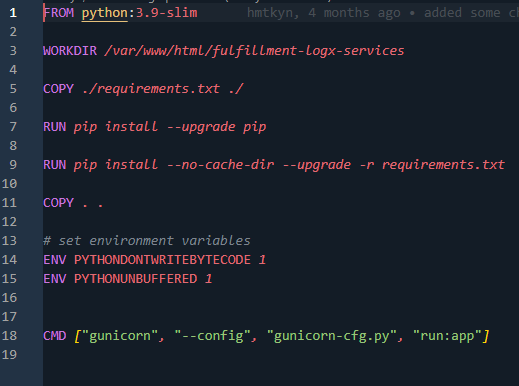The height and width of the screenshot is (386, 519).
Task: Click the underlined python image name
Action: pyautogui.click(x=105, y=13)
